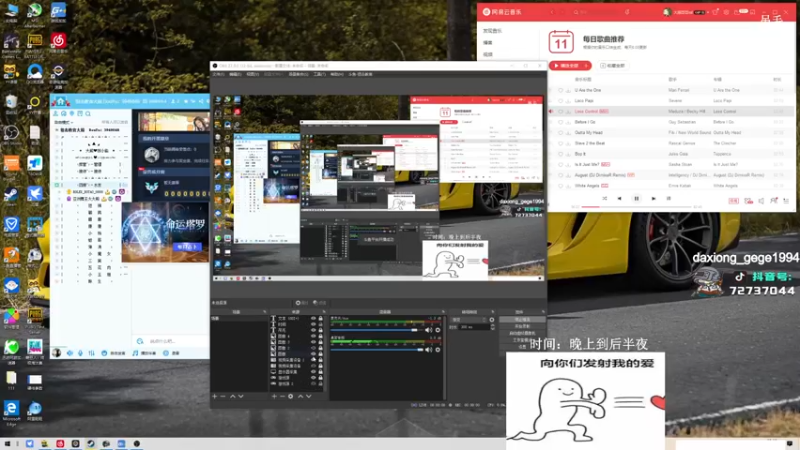
Task: Open 淡出 scene transition dropdown in OBS
Action: pos(468,320)
